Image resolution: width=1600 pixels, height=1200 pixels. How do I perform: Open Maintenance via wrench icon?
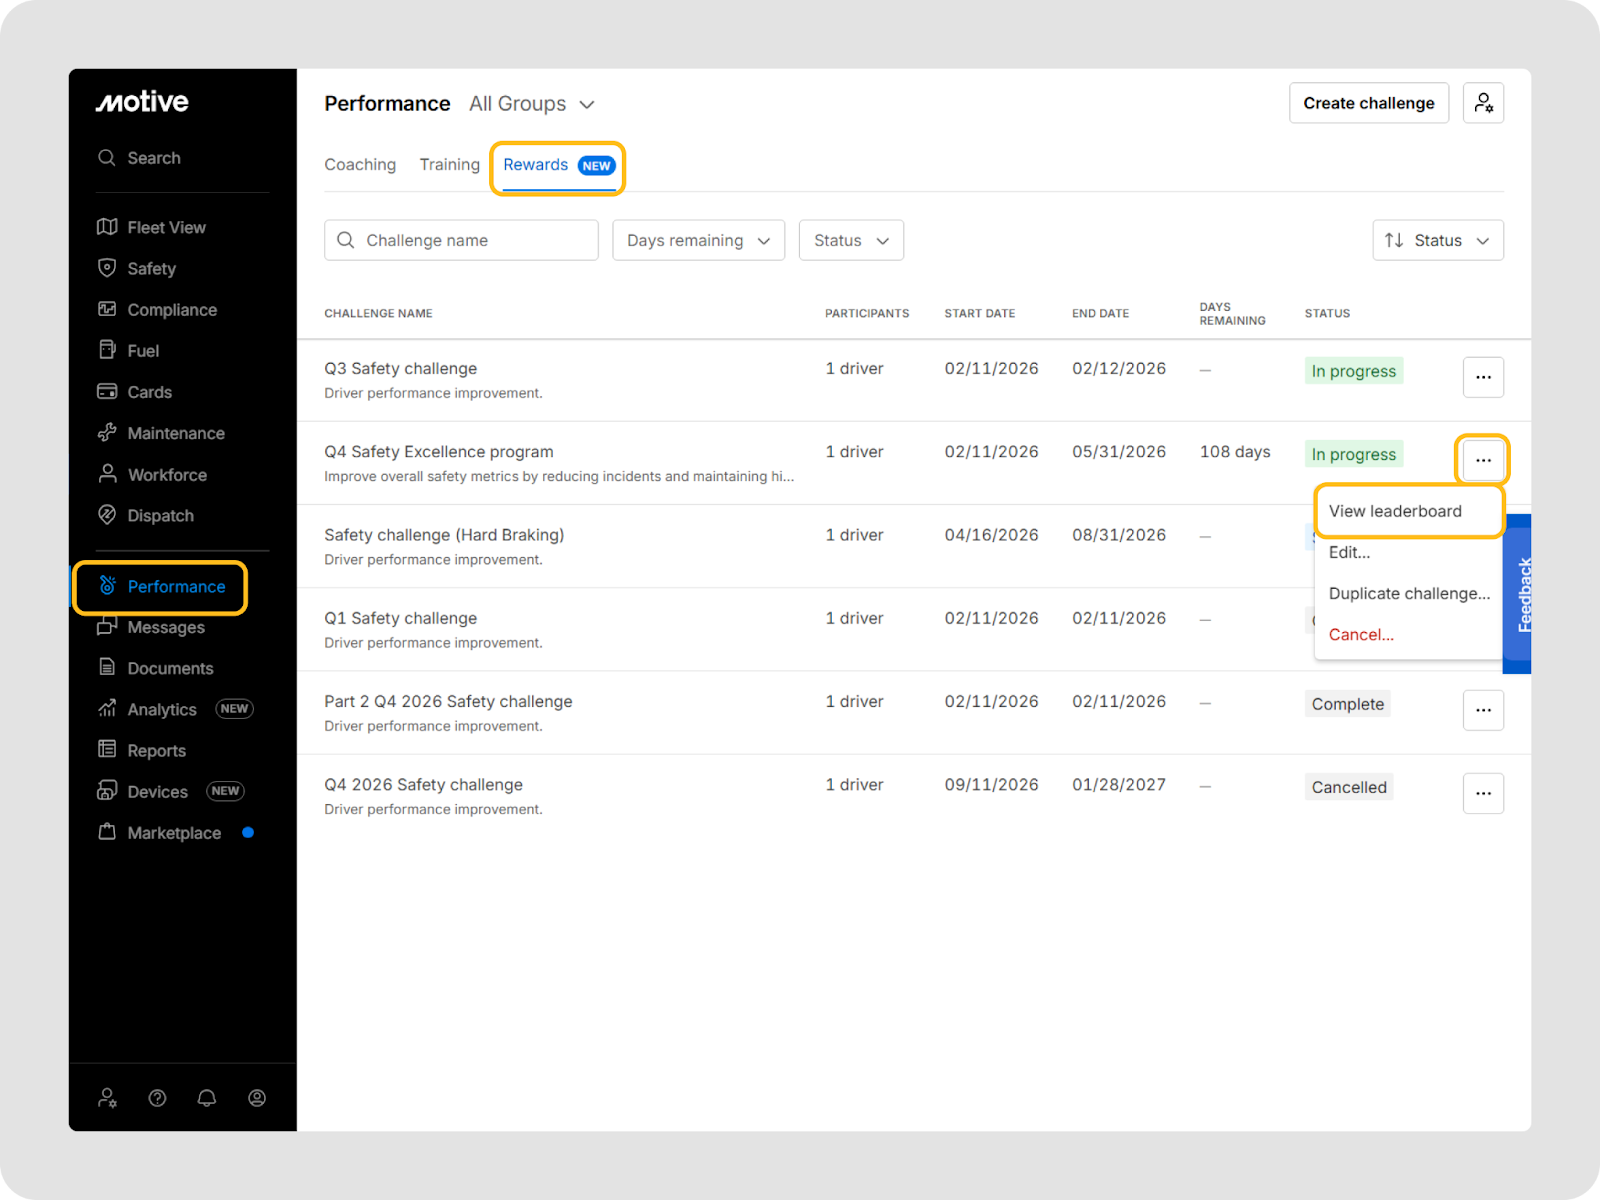click(x=107, y=433)
